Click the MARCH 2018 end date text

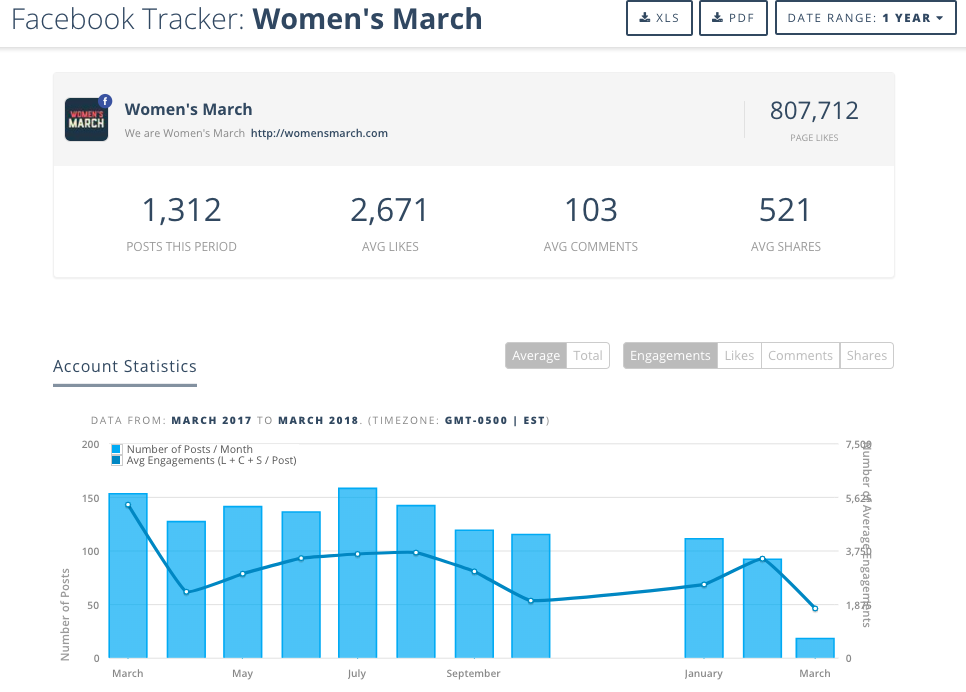click(x=319, y=421)
